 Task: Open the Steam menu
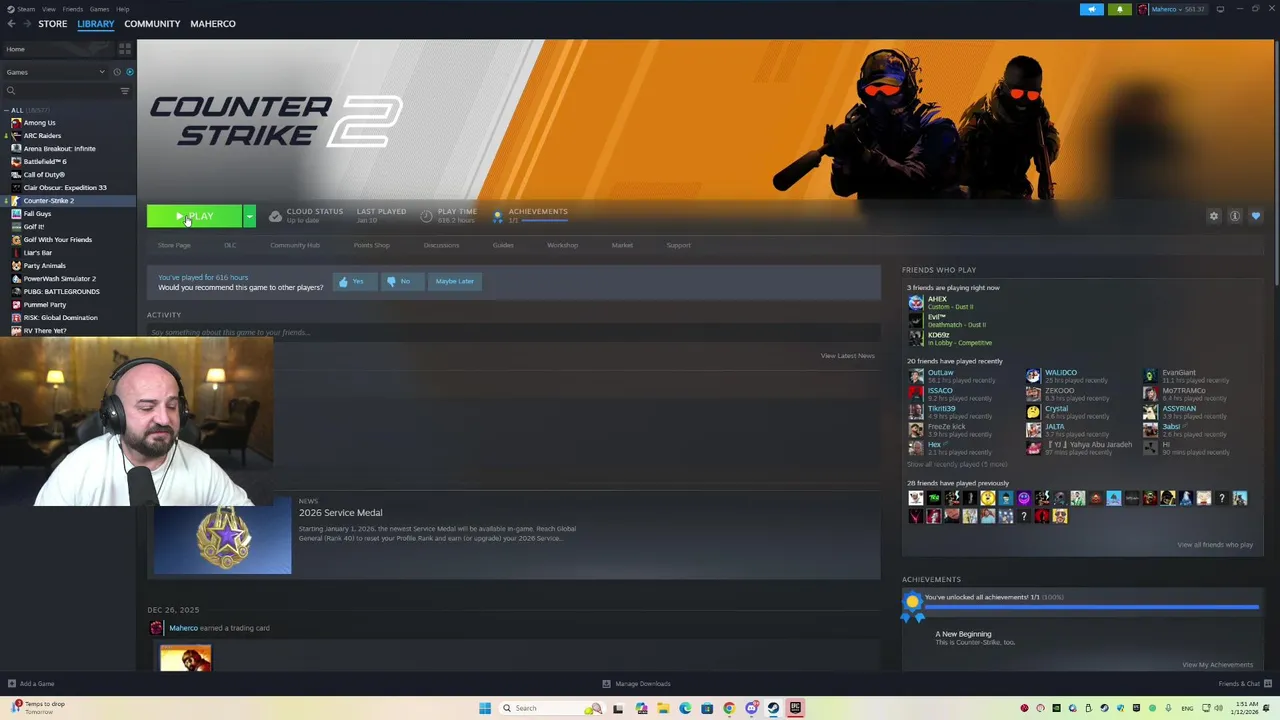coord(25,9)
